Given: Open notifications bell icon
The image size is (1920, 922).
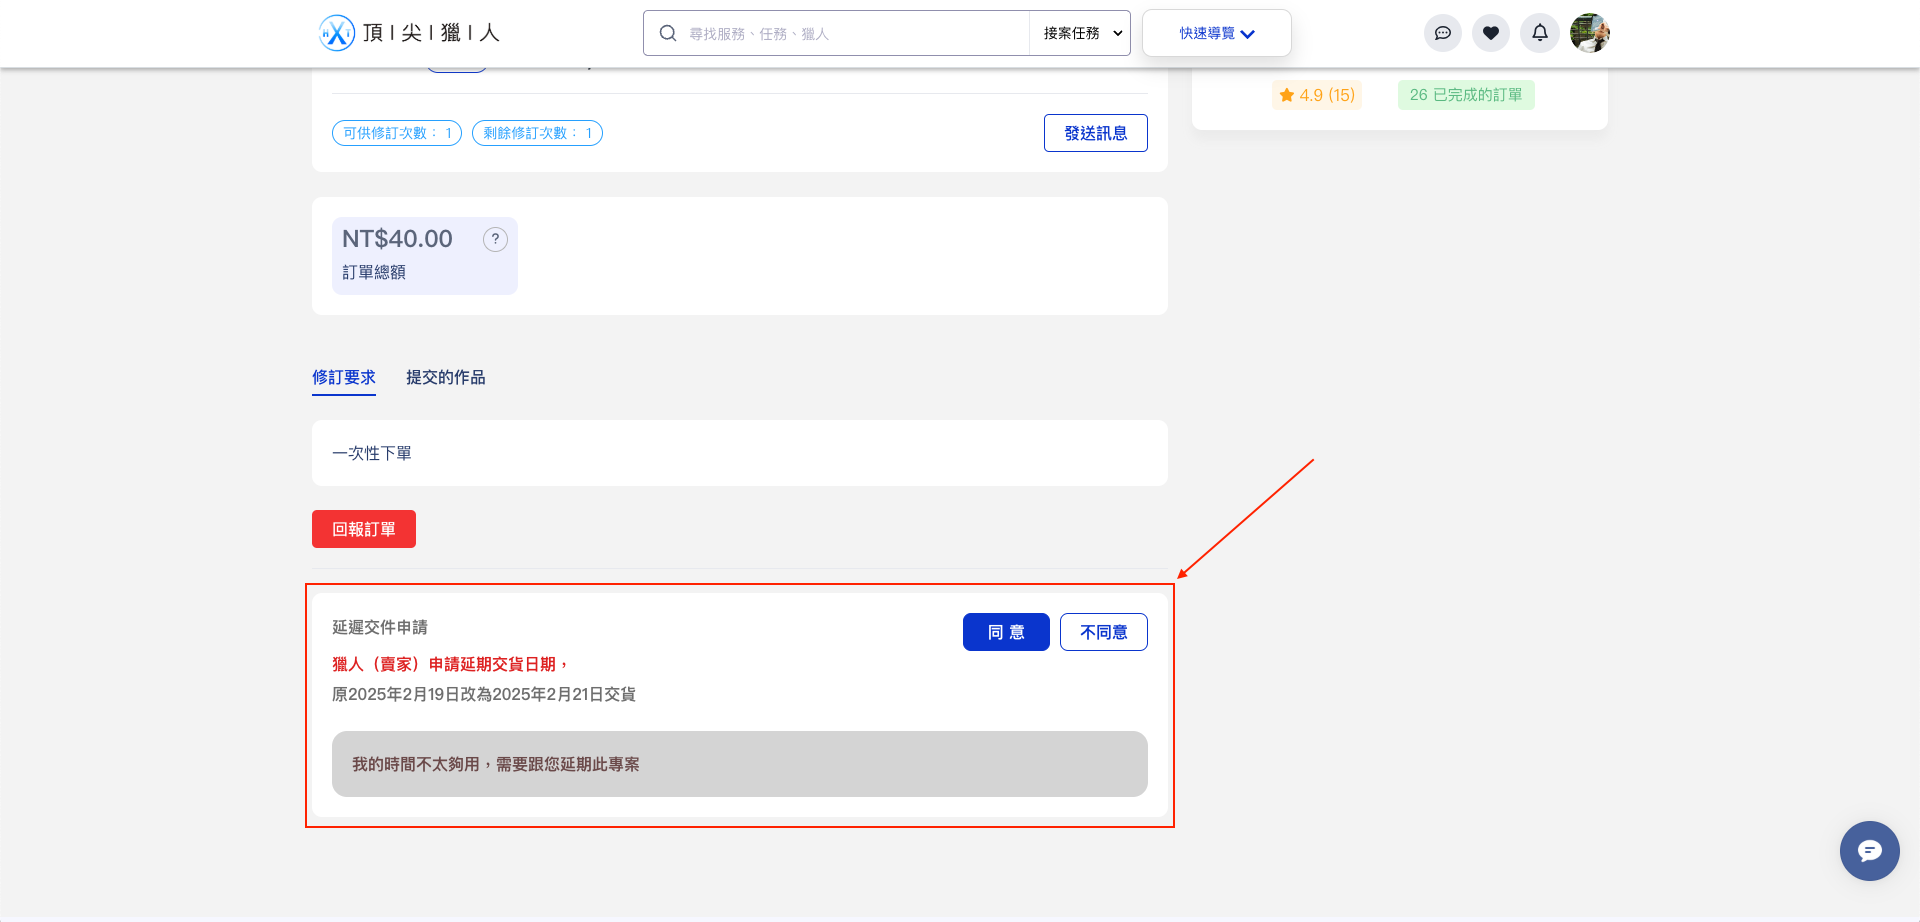Looking at the screenshot, I should tap(1539, 33).
